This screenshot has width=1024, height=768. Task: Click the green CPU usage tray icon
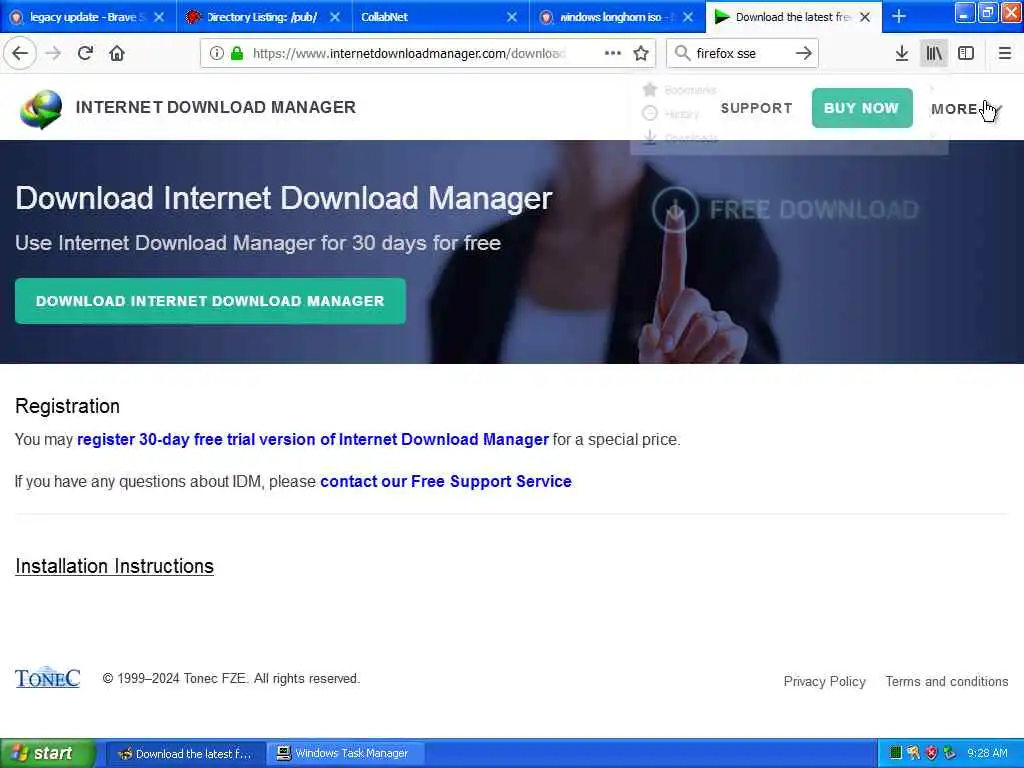tap(896, 753)
